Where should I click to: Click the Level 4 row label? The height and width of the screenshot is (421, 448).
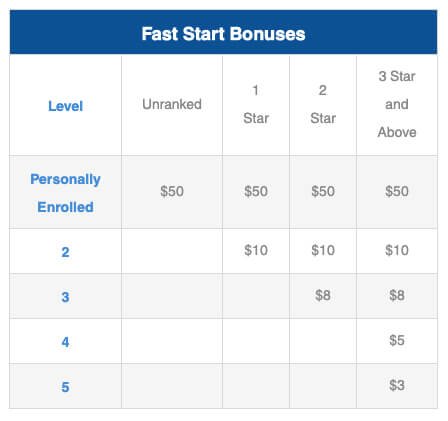pyautogui.click(x=65, y=342)
